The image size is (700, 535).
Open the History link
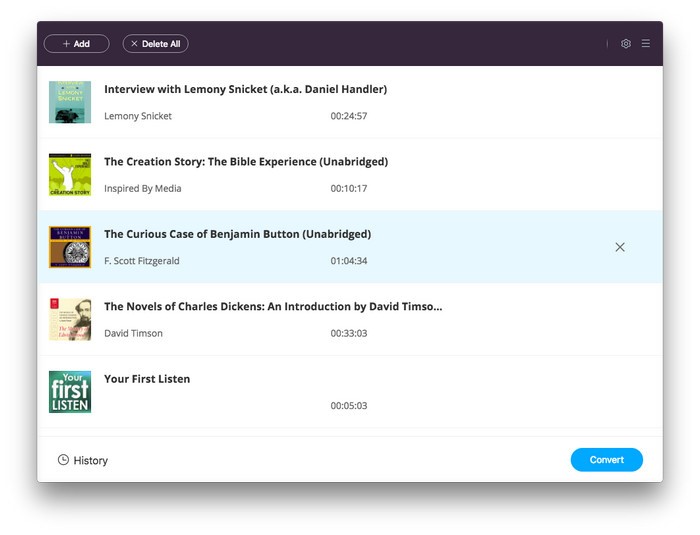point(90,461)
